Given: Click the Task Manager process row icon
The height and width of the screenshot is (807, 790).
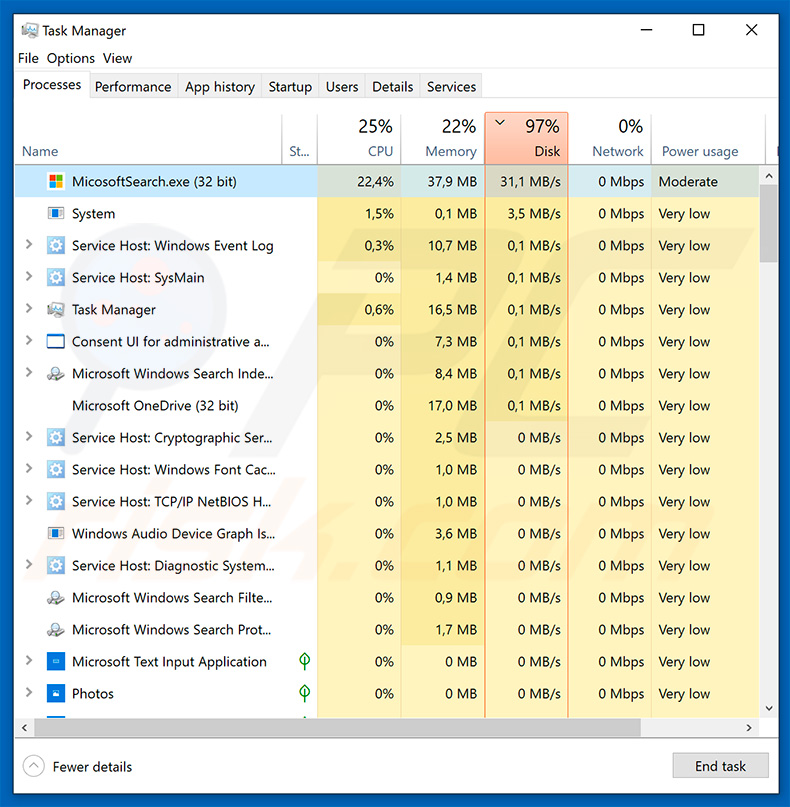Looking at the screenshot, I should coord(56,309).
